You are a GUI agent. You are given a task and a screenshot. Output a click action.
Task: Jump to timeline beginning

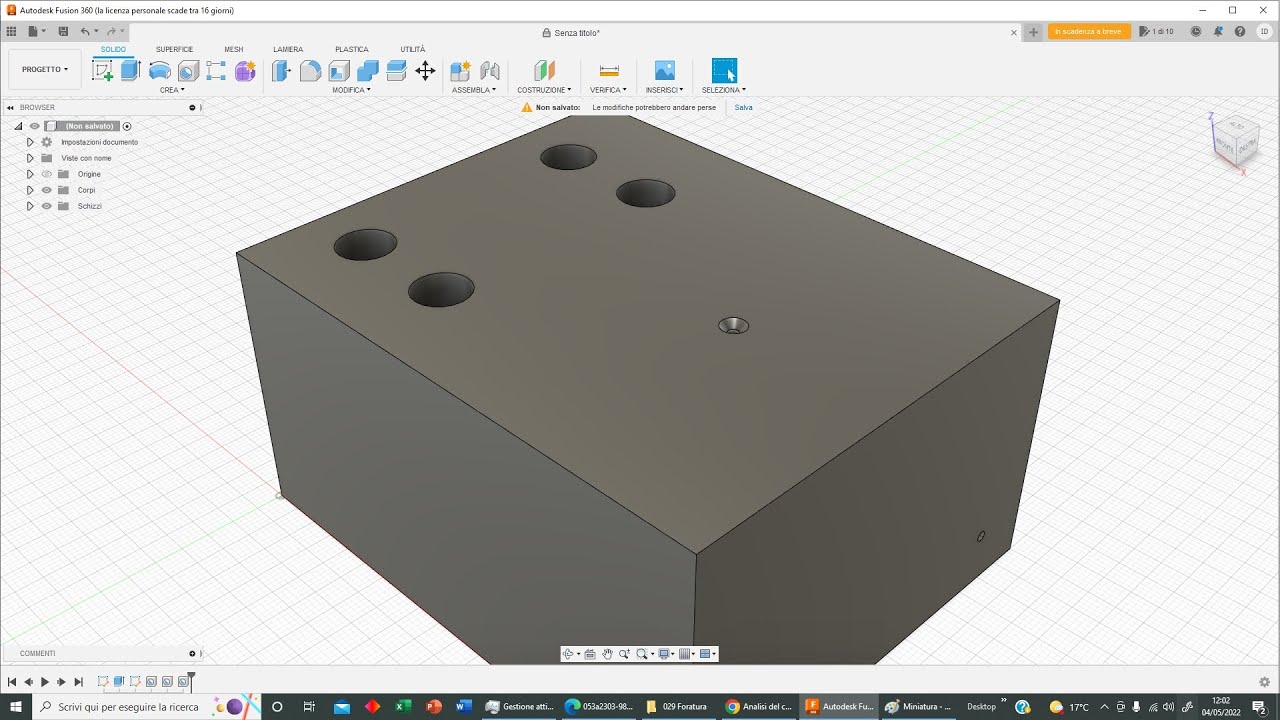point(12,682)
